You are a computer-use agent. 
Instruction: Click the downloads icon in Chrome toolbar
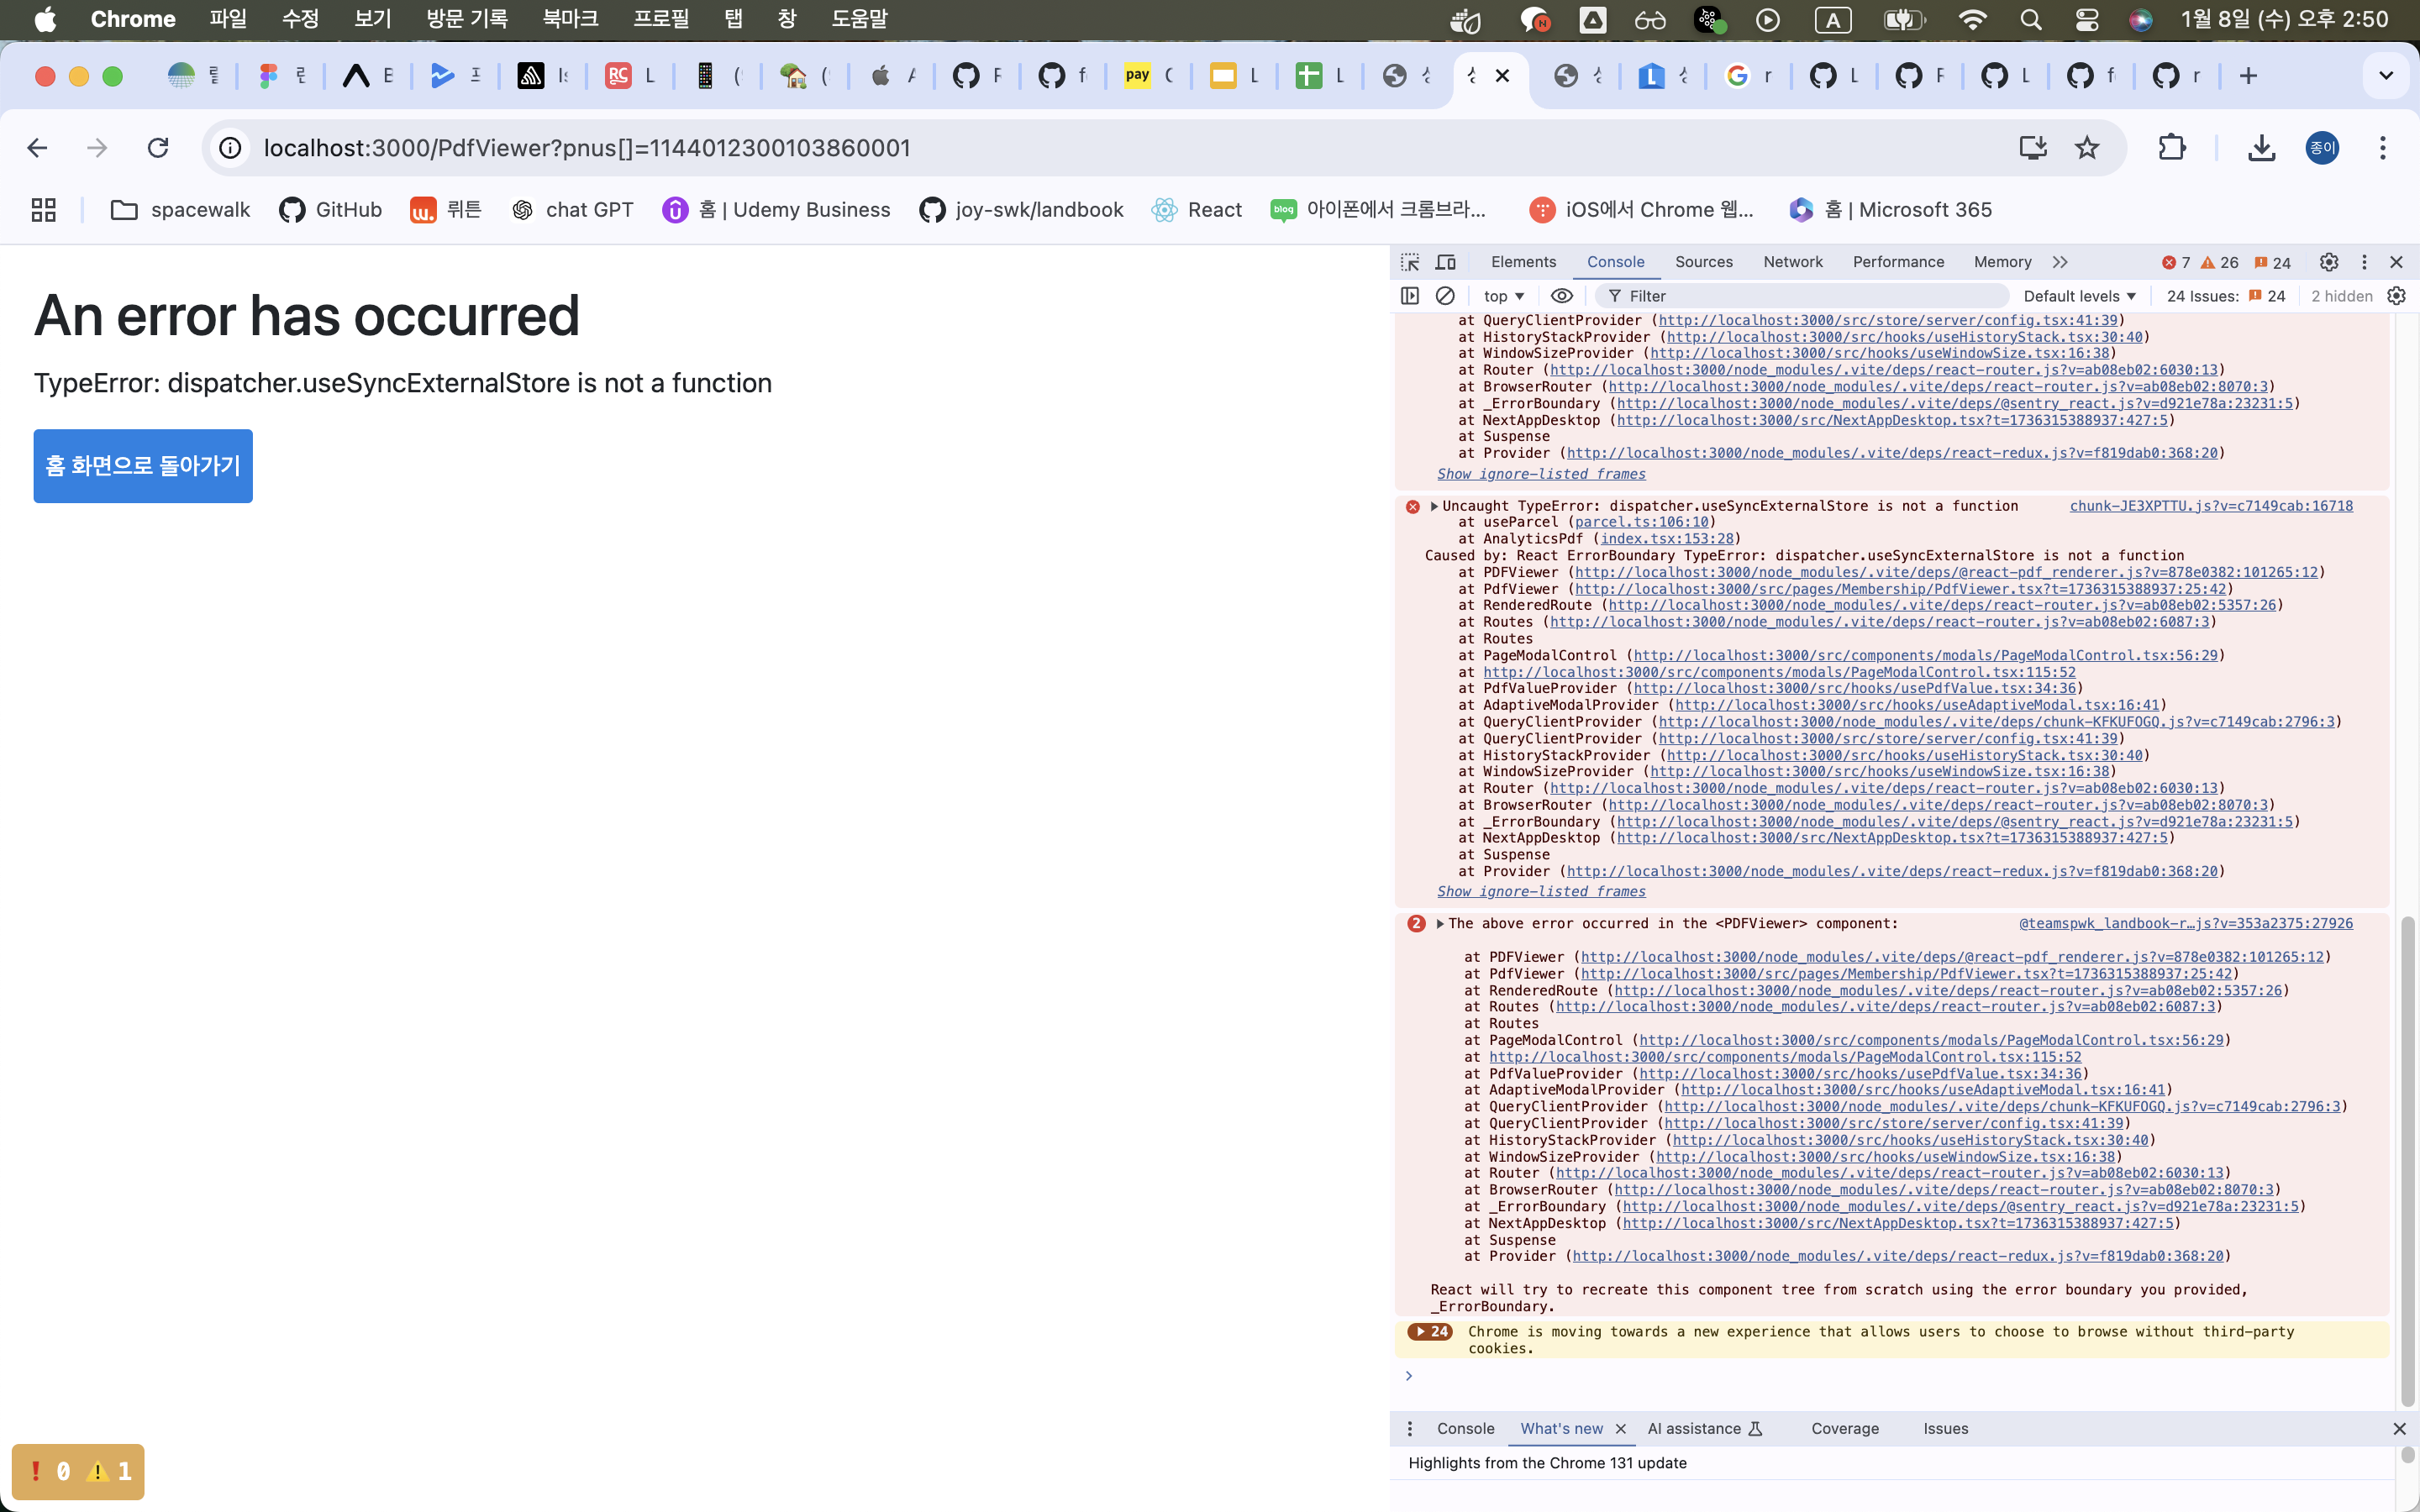(2261, 147)
